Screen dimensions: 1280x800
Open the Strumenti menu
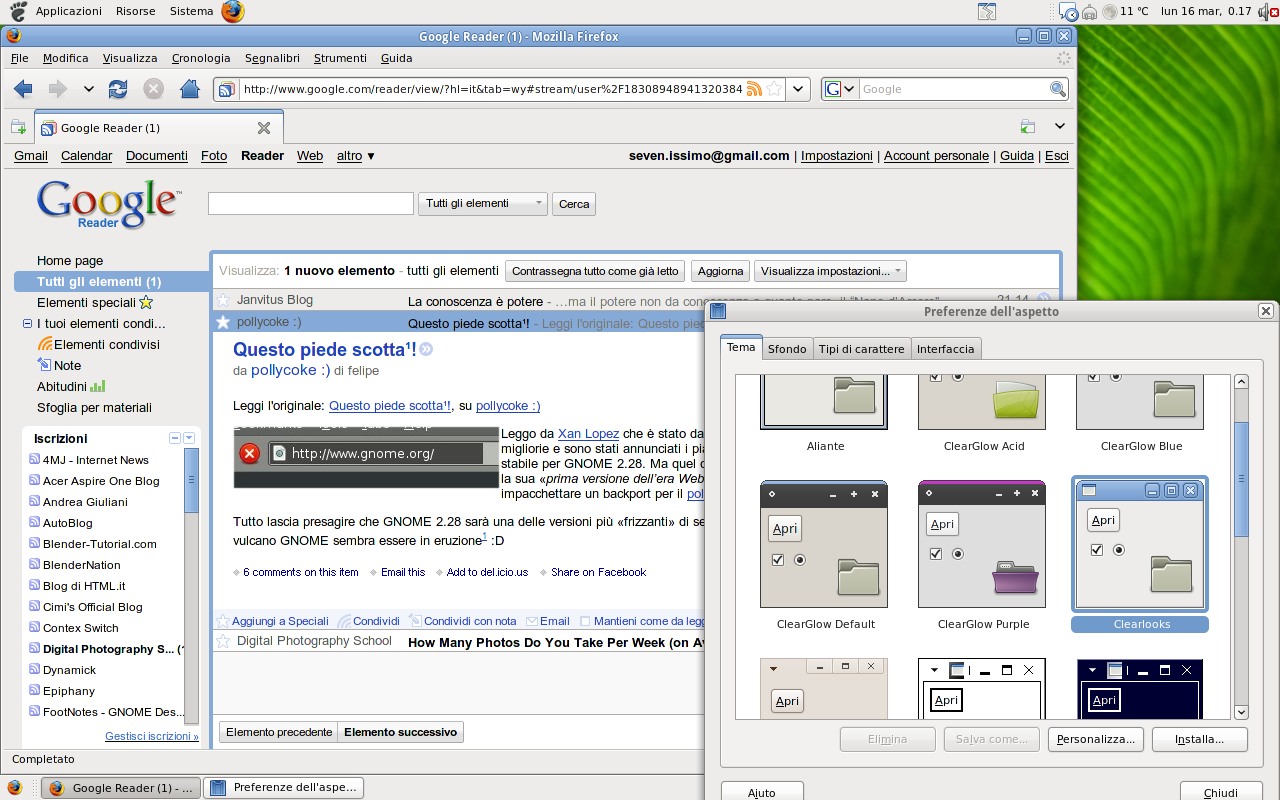[340, 58]
